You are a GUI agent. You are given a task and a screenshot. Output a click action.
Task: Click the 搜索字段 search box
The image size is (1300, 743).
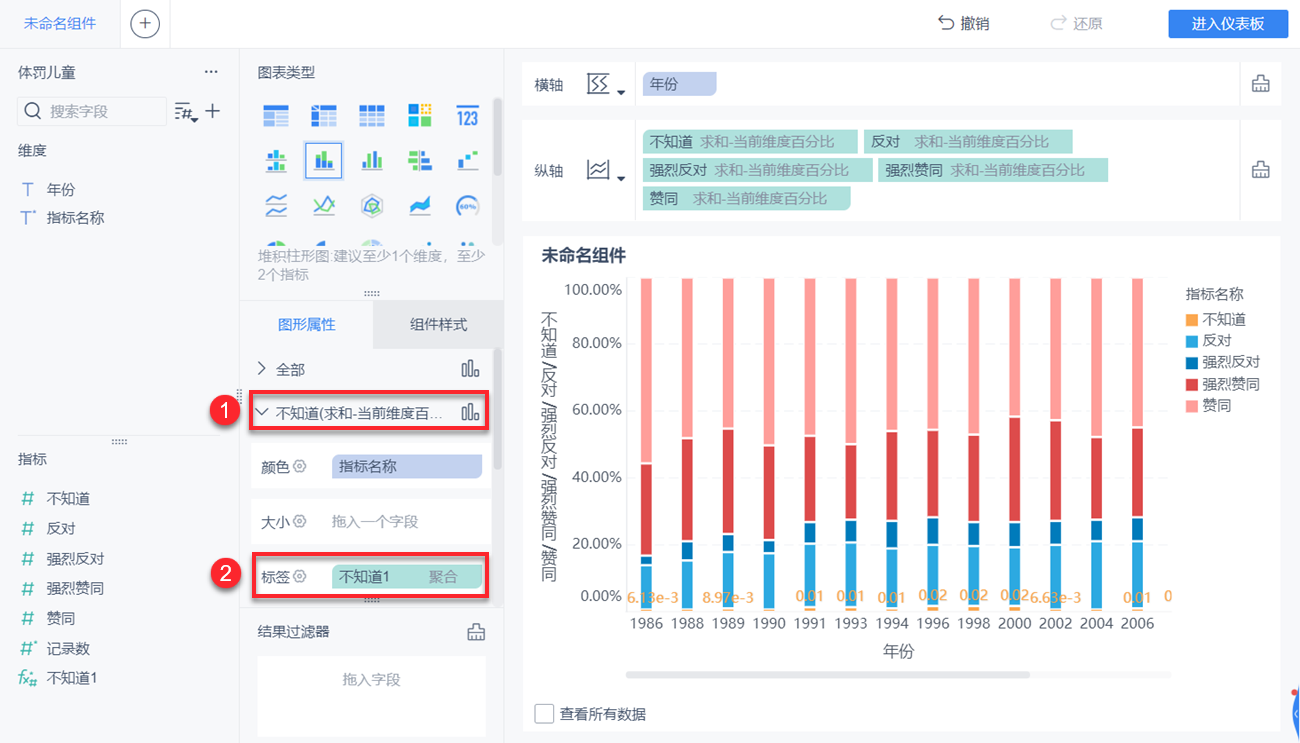point(92,111)
